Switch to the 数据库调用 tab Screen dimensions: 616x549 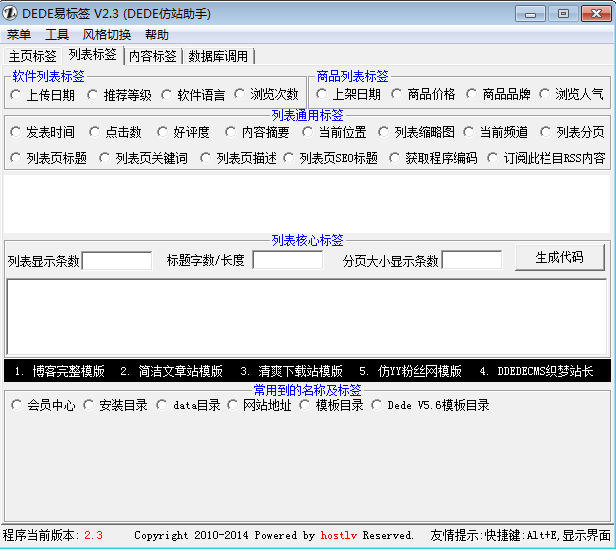[218, 56]
